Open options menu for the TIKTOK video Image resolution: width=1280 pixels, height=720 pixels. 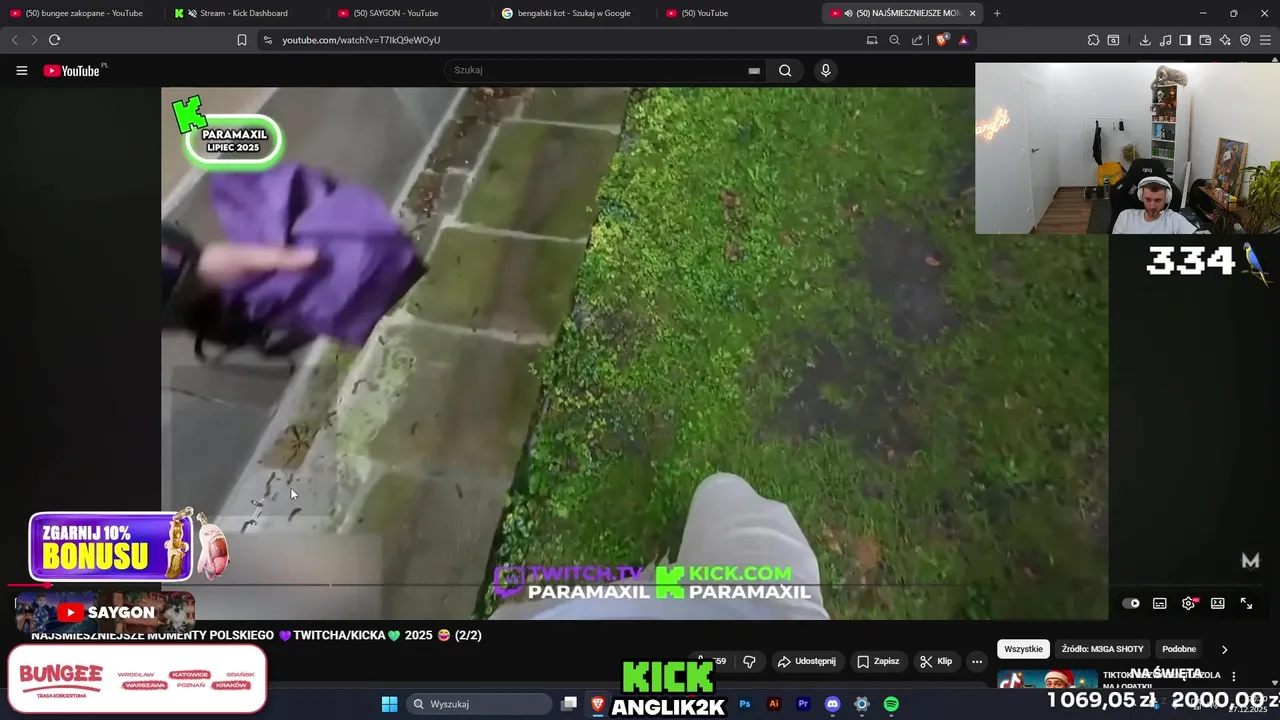pyautogui.click(x=1233, y=676)
